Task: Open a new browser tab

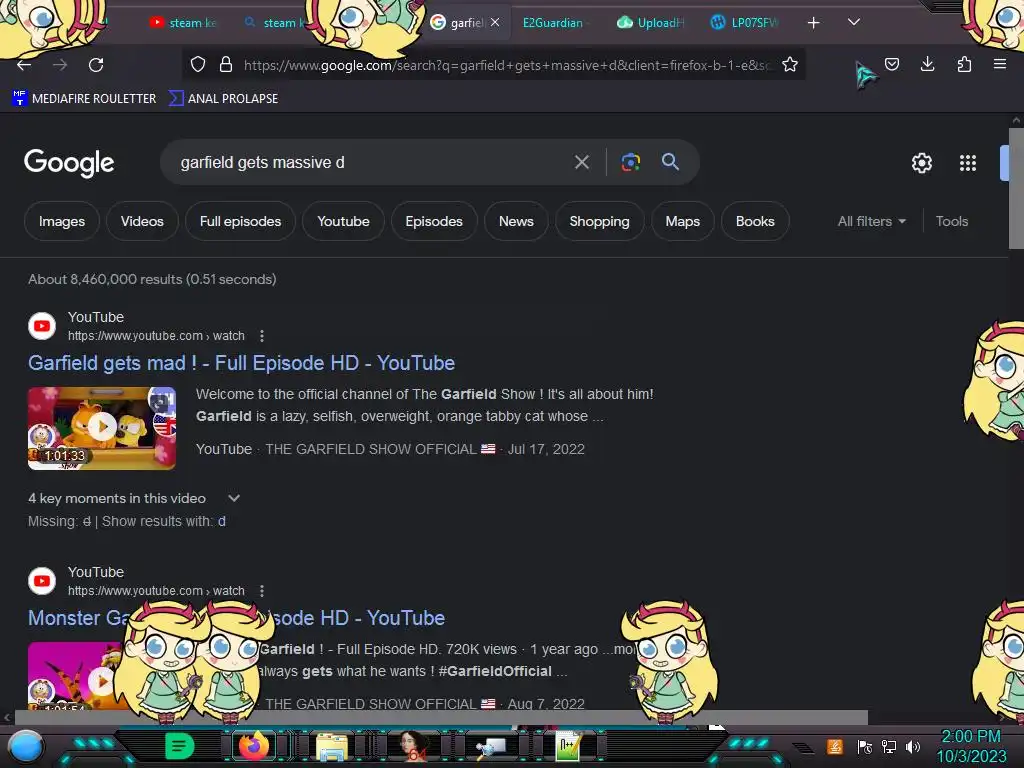Action: coord(813,23)
